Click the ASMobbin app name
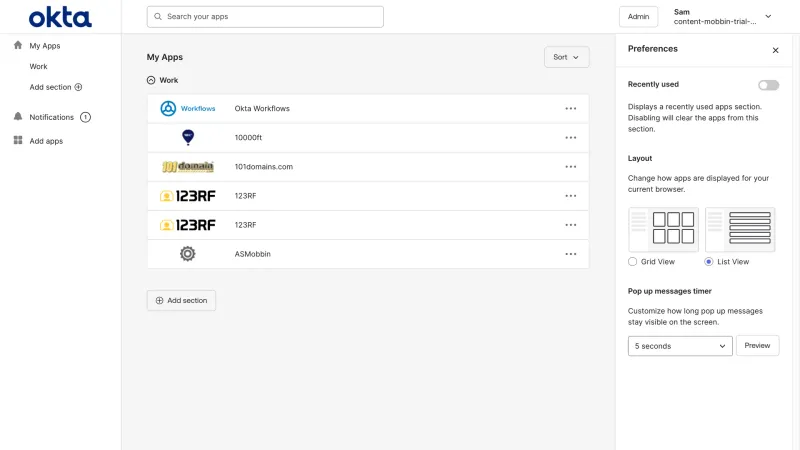The image size is (800, 450). [x=253, y=254]
